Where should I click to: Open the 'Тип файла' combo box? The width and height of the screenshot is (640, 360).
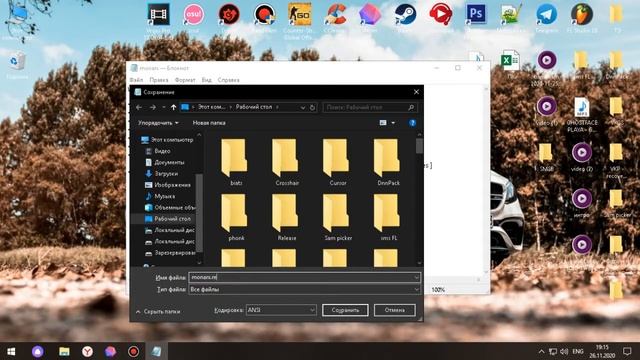click(304, 289)
